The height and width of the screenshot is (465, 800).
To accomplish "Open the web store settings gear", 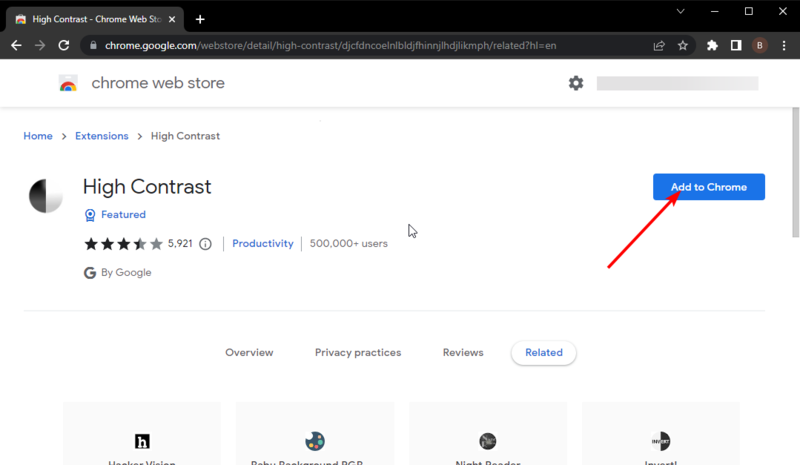I will pos(576,83).
